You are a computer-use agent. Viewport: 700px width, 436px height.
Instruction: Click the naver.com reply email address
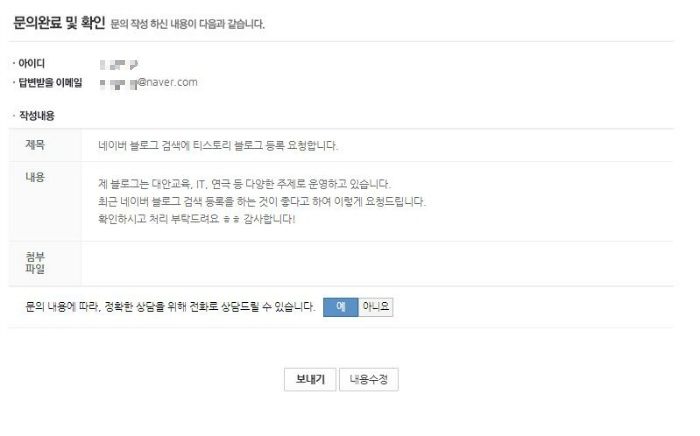click(149, 83)
